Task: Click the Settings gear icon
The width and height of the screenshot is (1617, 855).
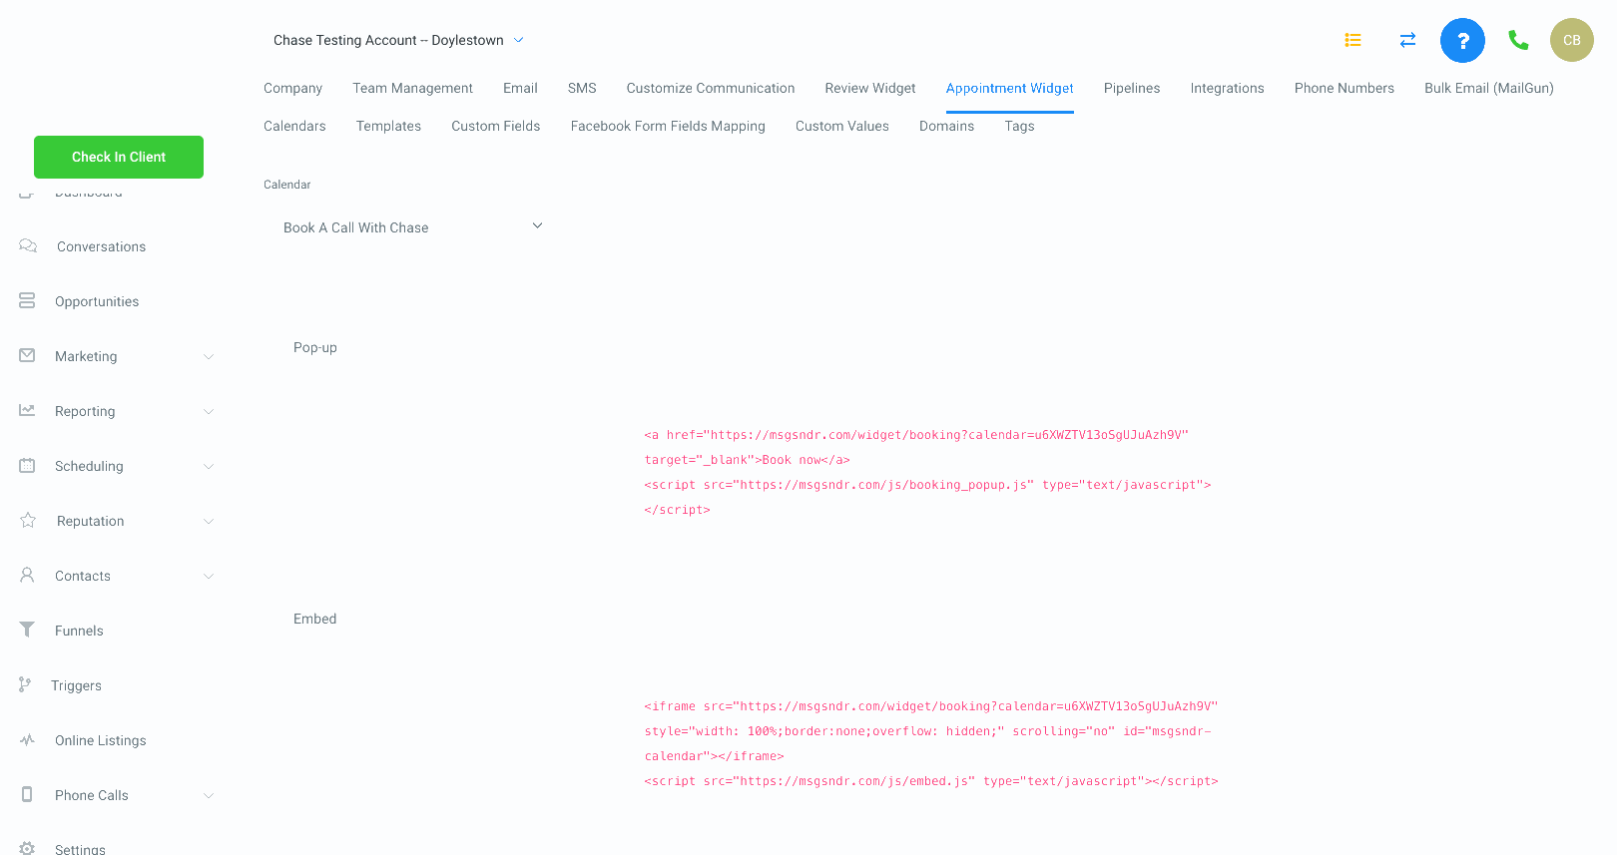Action: click(x=27, y=848)
